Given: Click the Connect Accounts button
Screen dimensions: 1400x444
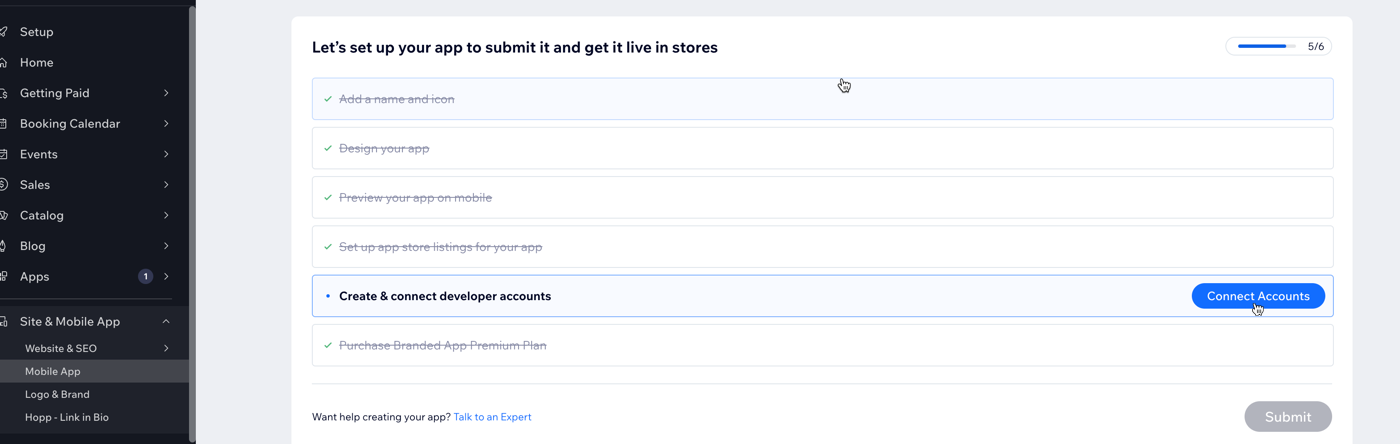Looking at the screenshot, I should tap(1258, 296).
